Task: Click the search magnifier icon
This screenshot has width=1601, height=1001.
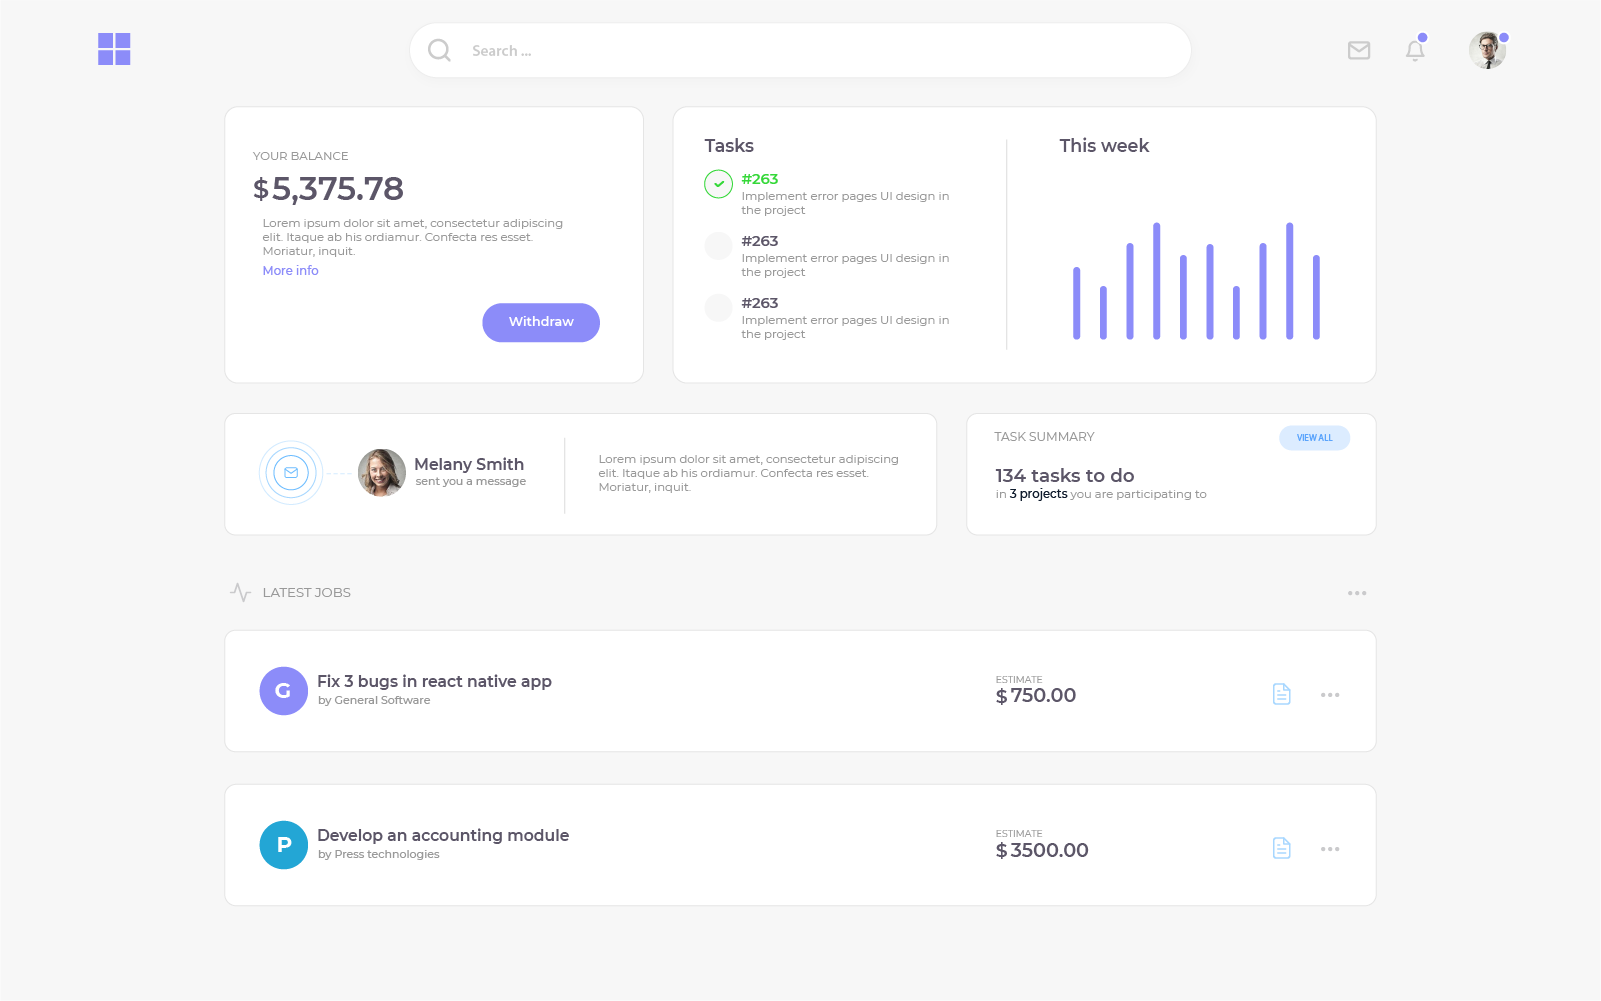Action: (439, 50)
